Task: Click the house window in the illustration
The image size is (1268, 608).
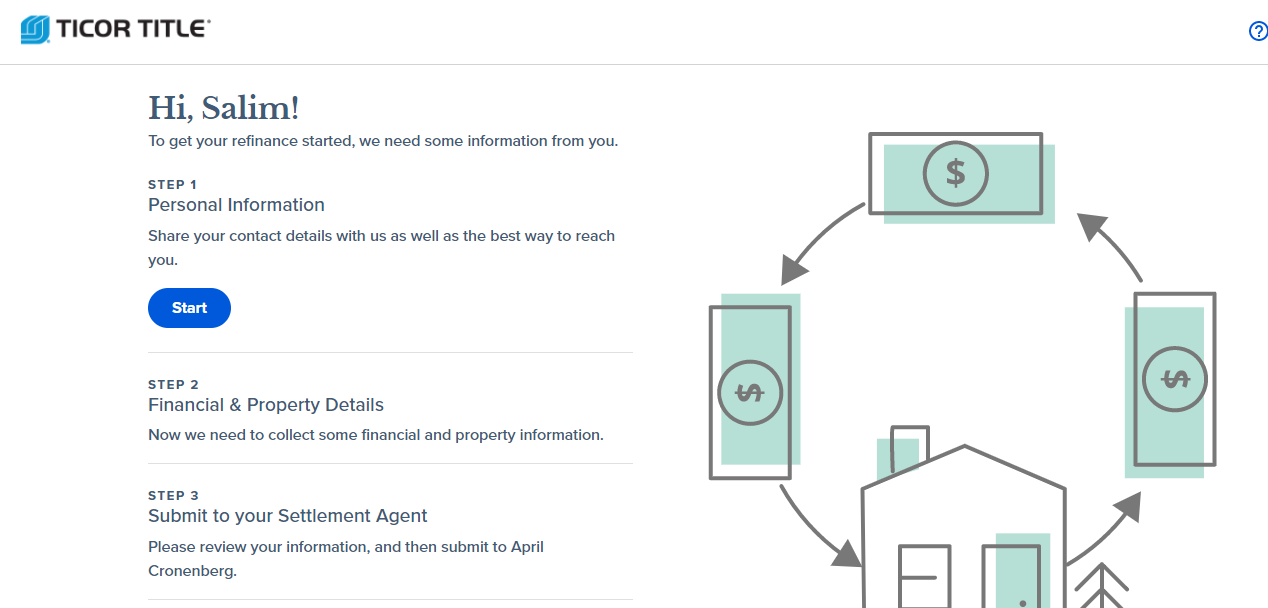Action: point(924,577)
